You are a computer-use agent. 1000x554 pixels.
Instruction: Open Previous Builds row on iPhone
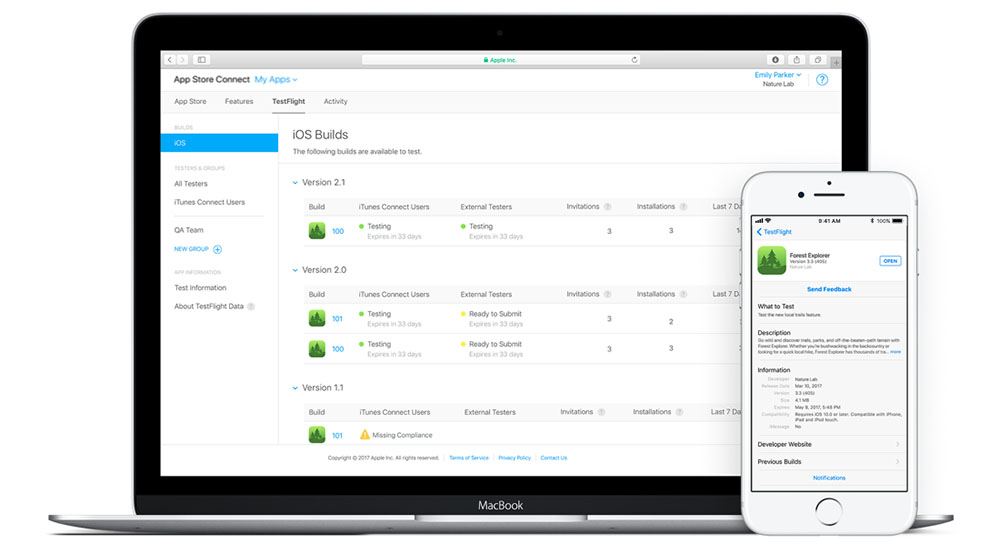(x=828, y=462)
